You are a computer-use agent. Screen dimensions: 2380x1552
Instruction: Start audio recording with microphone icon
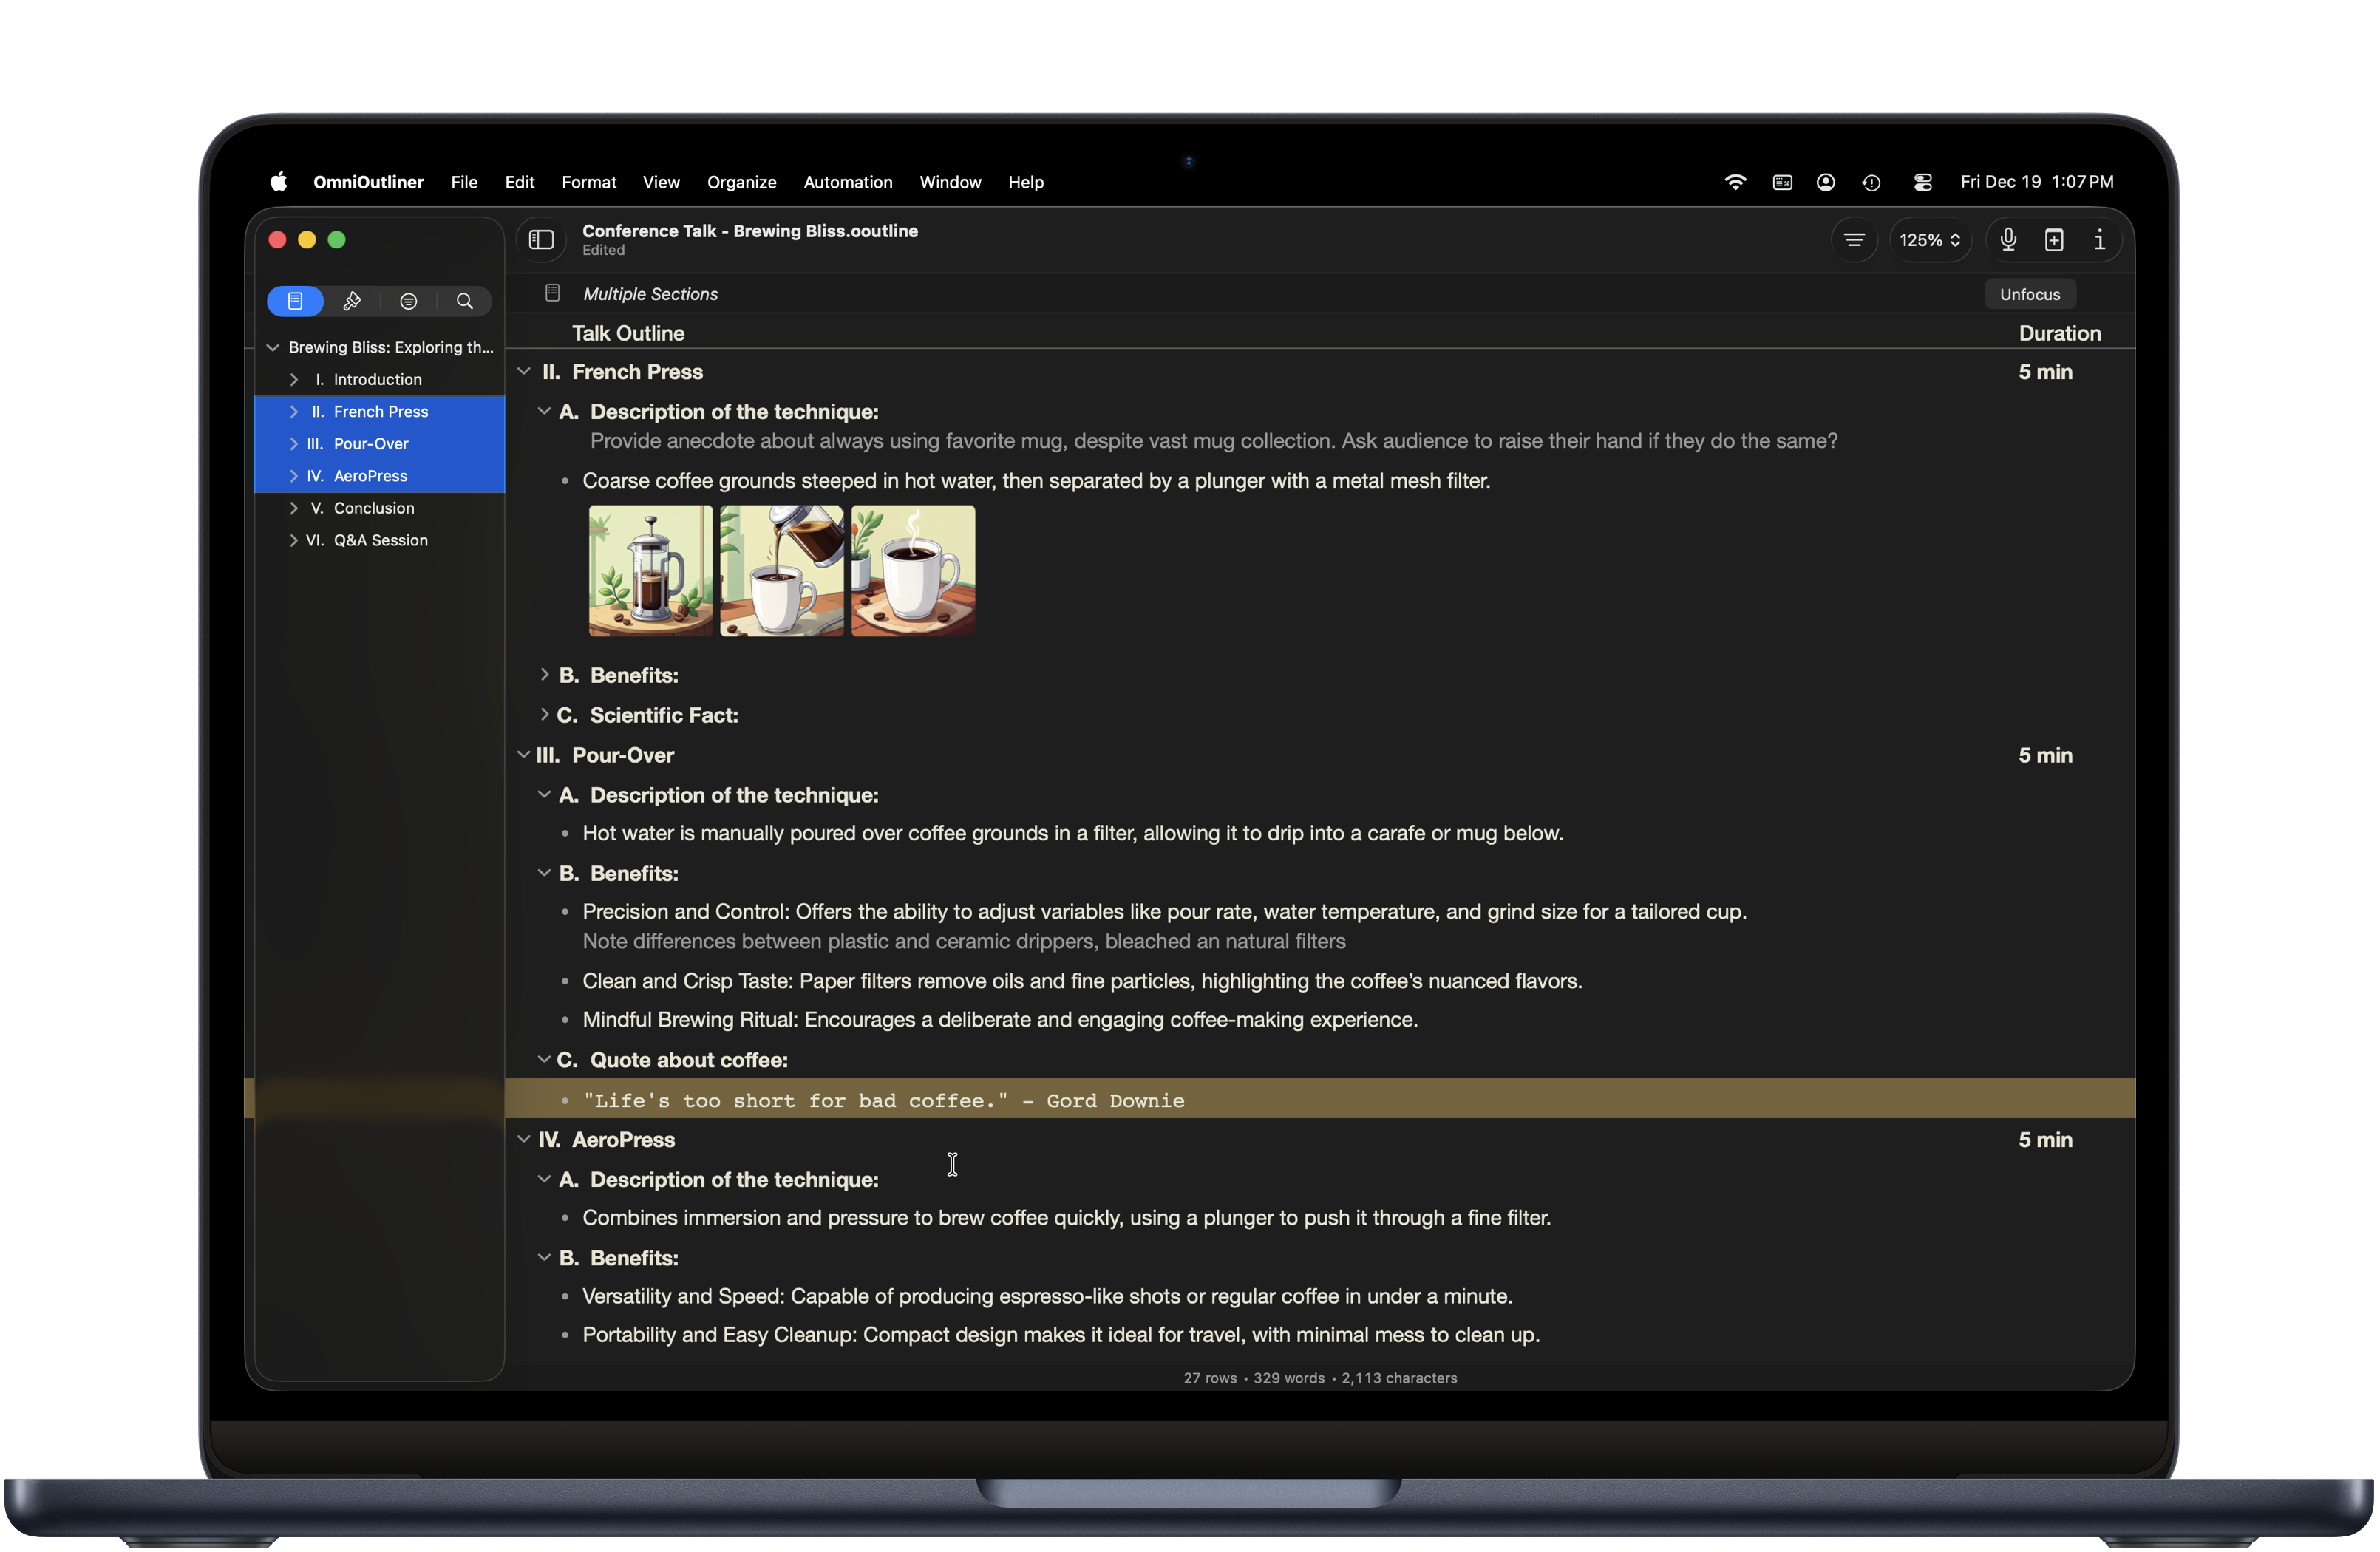(x=2008, y=240)
